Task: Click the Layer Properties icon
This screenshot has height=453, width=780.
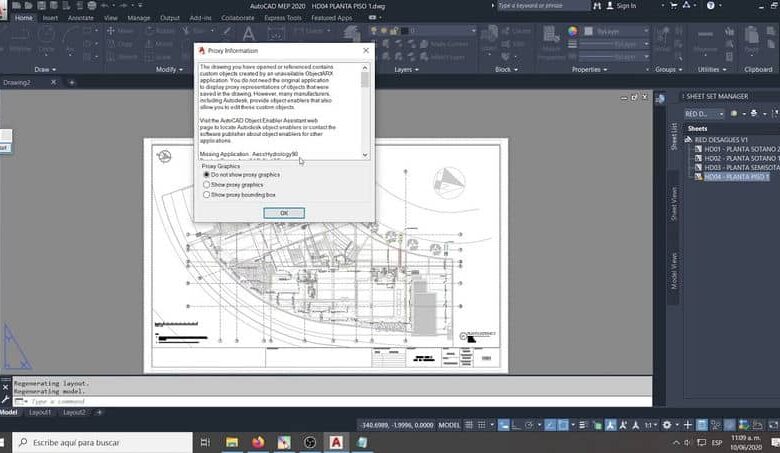Action: 352,34
